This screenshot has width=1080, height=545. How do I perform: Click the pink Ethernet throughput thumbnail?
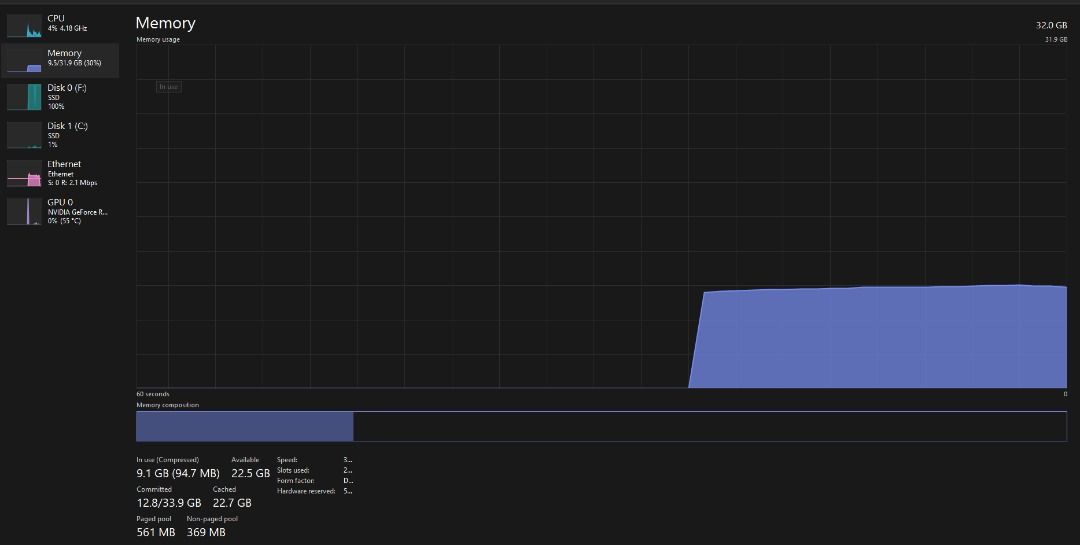click(24, 173)
